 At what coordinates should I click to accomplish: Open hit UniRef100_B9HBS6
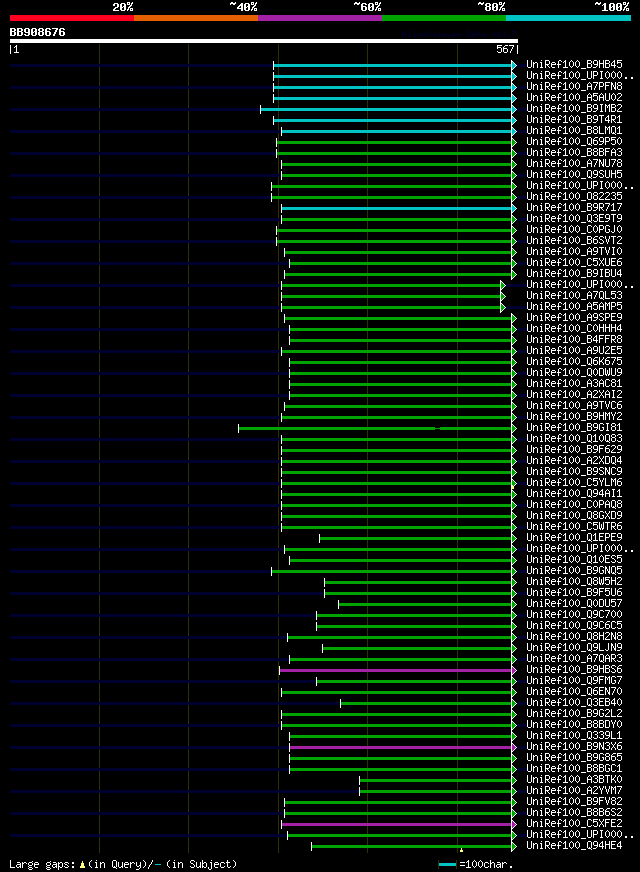[x=574, y=670]
